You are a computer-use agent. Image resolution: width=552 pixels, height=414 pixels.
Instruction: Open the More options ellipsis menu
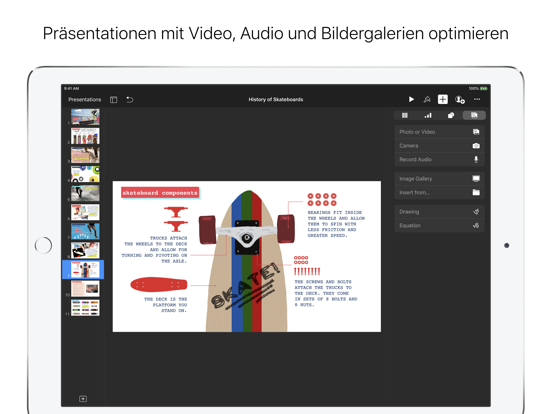click(477, 99)
